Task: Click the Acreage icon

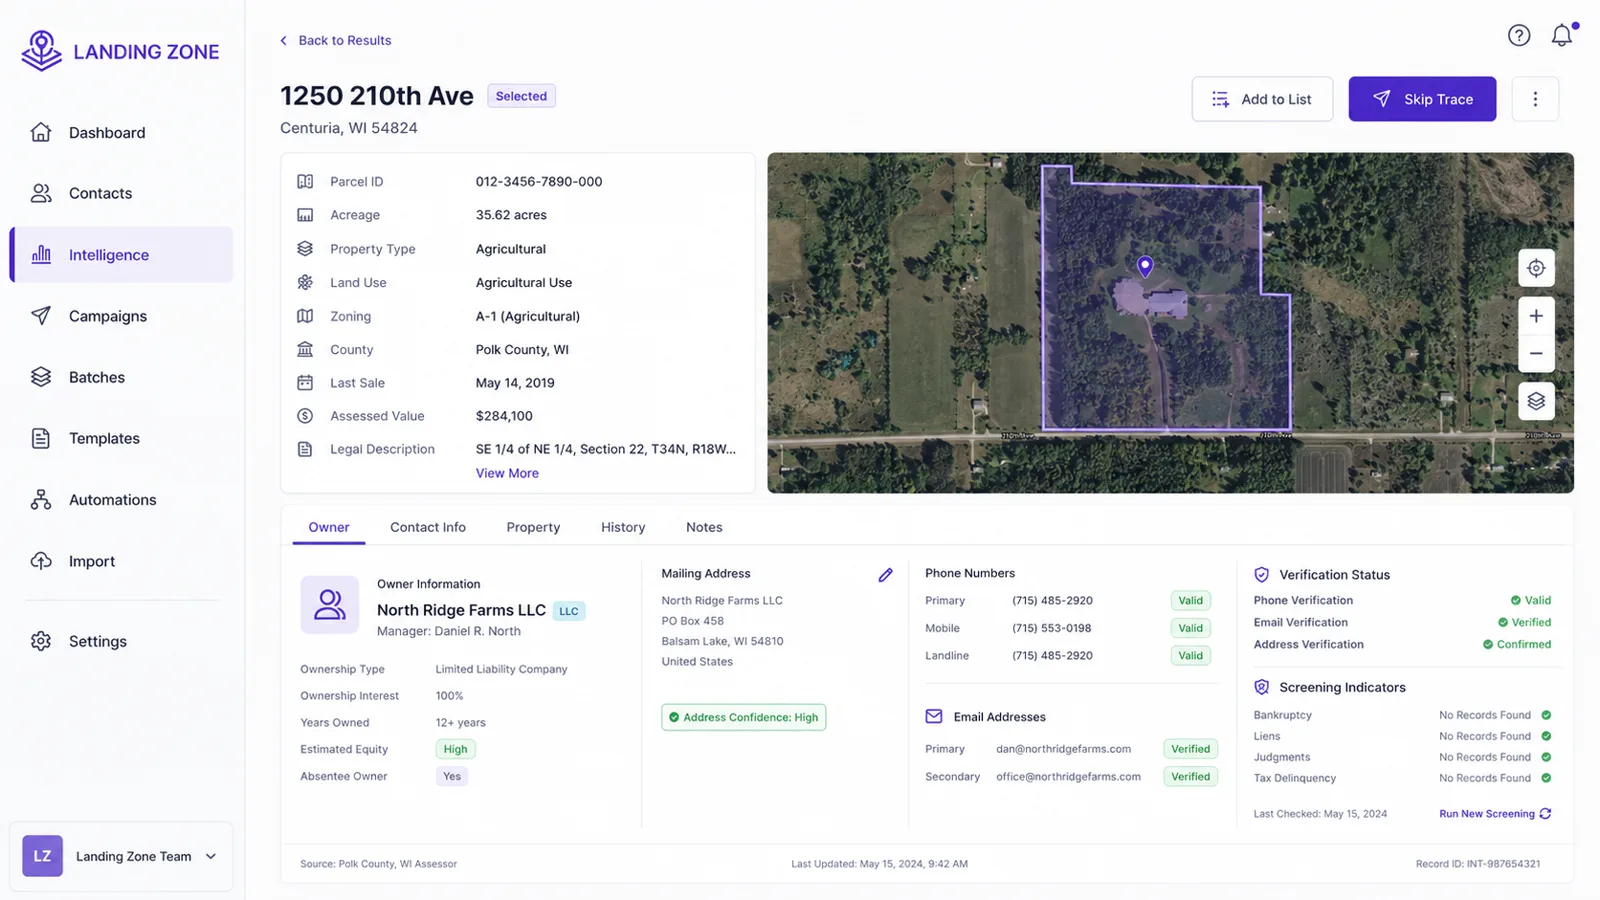Action: 305,215
